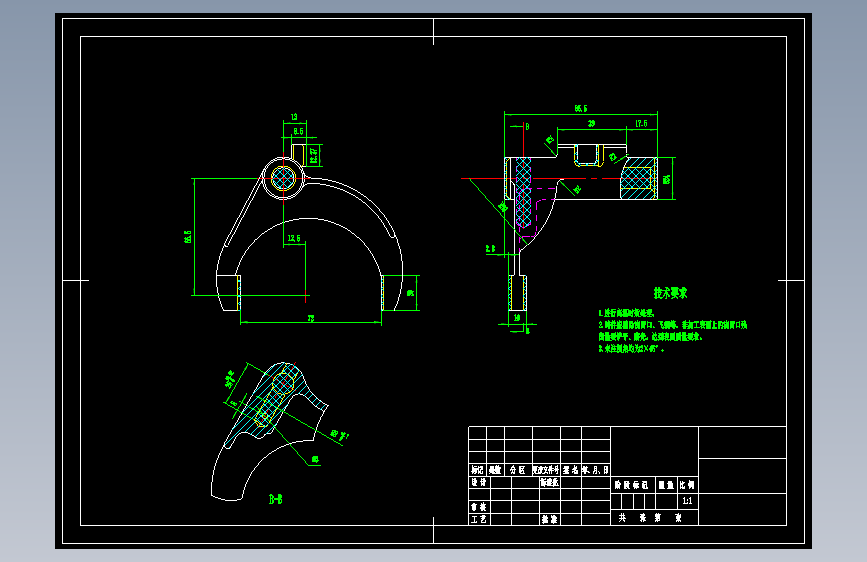Viewport: 867px width, 562px height.
Task: Select the '共 张 第 张' sheet count row
Action: [x=655, y=518]
